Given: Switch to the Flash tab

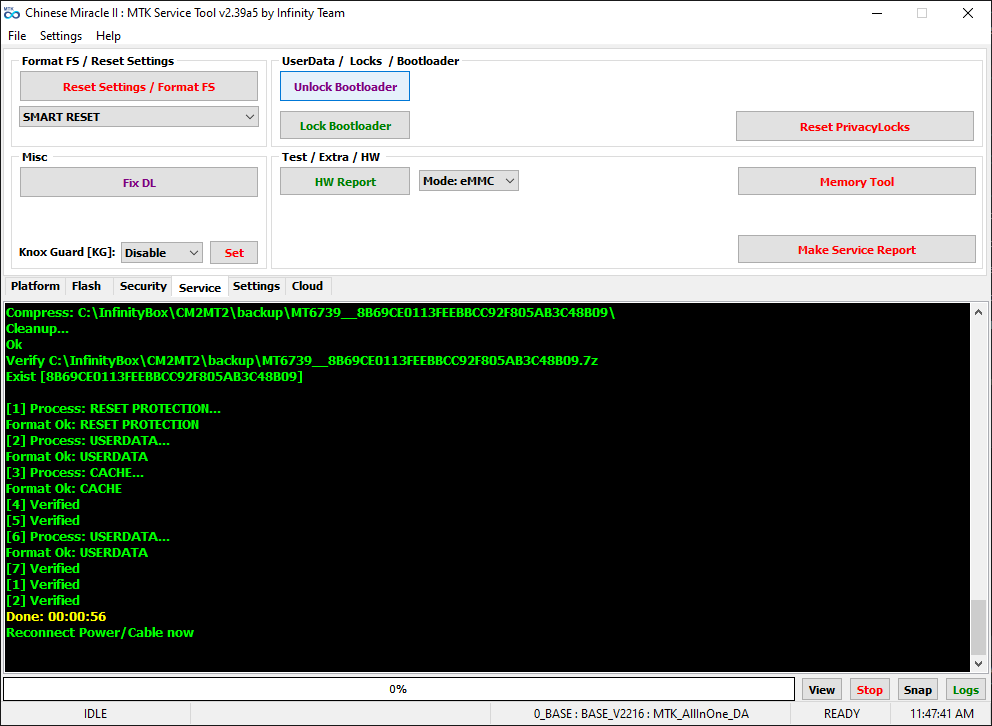Looking at the screenshot, I should [x=87, y=286].
